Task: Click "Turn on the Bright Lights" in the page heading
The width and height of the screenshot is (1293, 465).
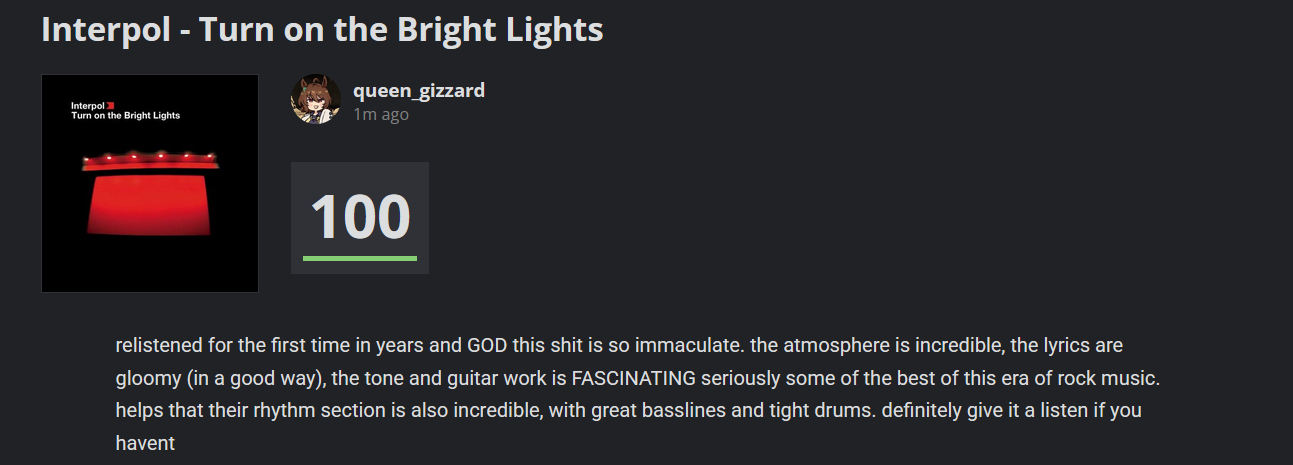Action: [401, 30]
